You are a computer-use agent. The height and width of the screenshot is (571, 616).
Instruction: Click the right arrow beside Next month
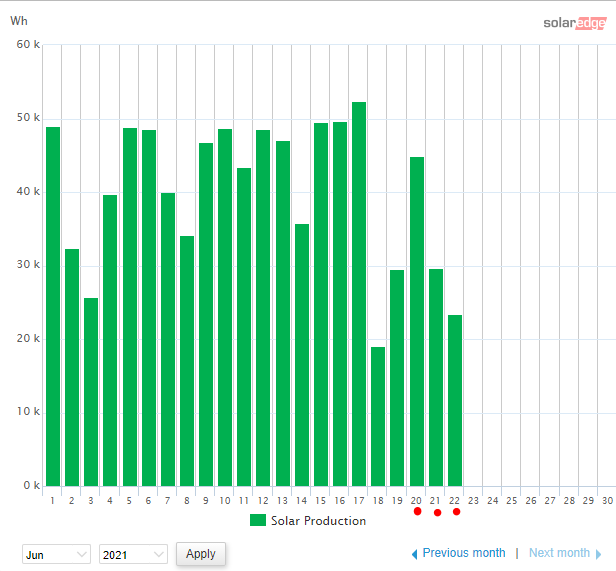[x=598, y=554]
